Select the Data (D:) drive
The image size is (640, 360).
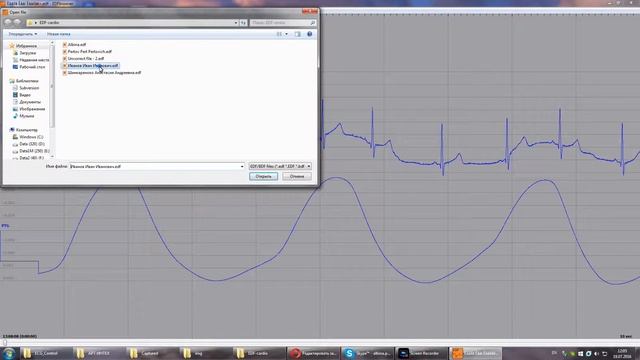(x=29, y=144)
